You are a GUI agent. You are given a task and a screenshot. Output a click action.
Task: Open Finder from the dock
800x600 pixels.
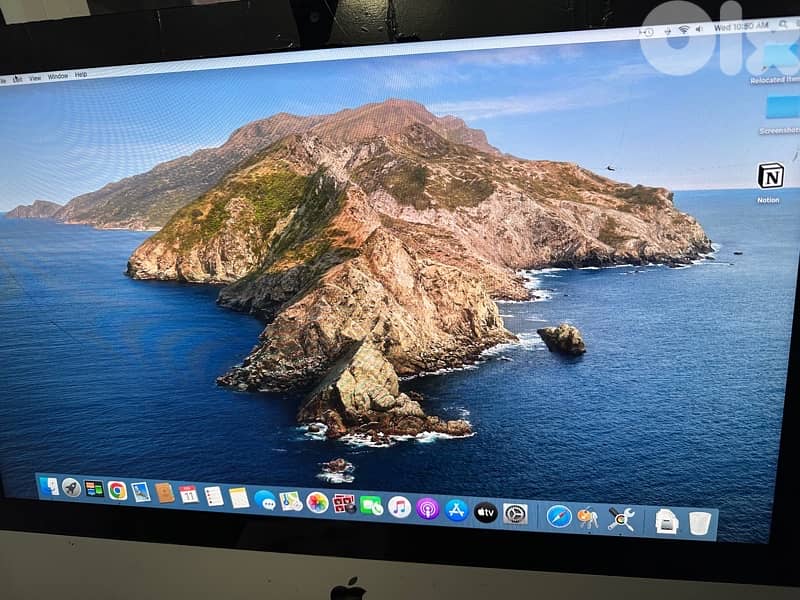point(48,486)
